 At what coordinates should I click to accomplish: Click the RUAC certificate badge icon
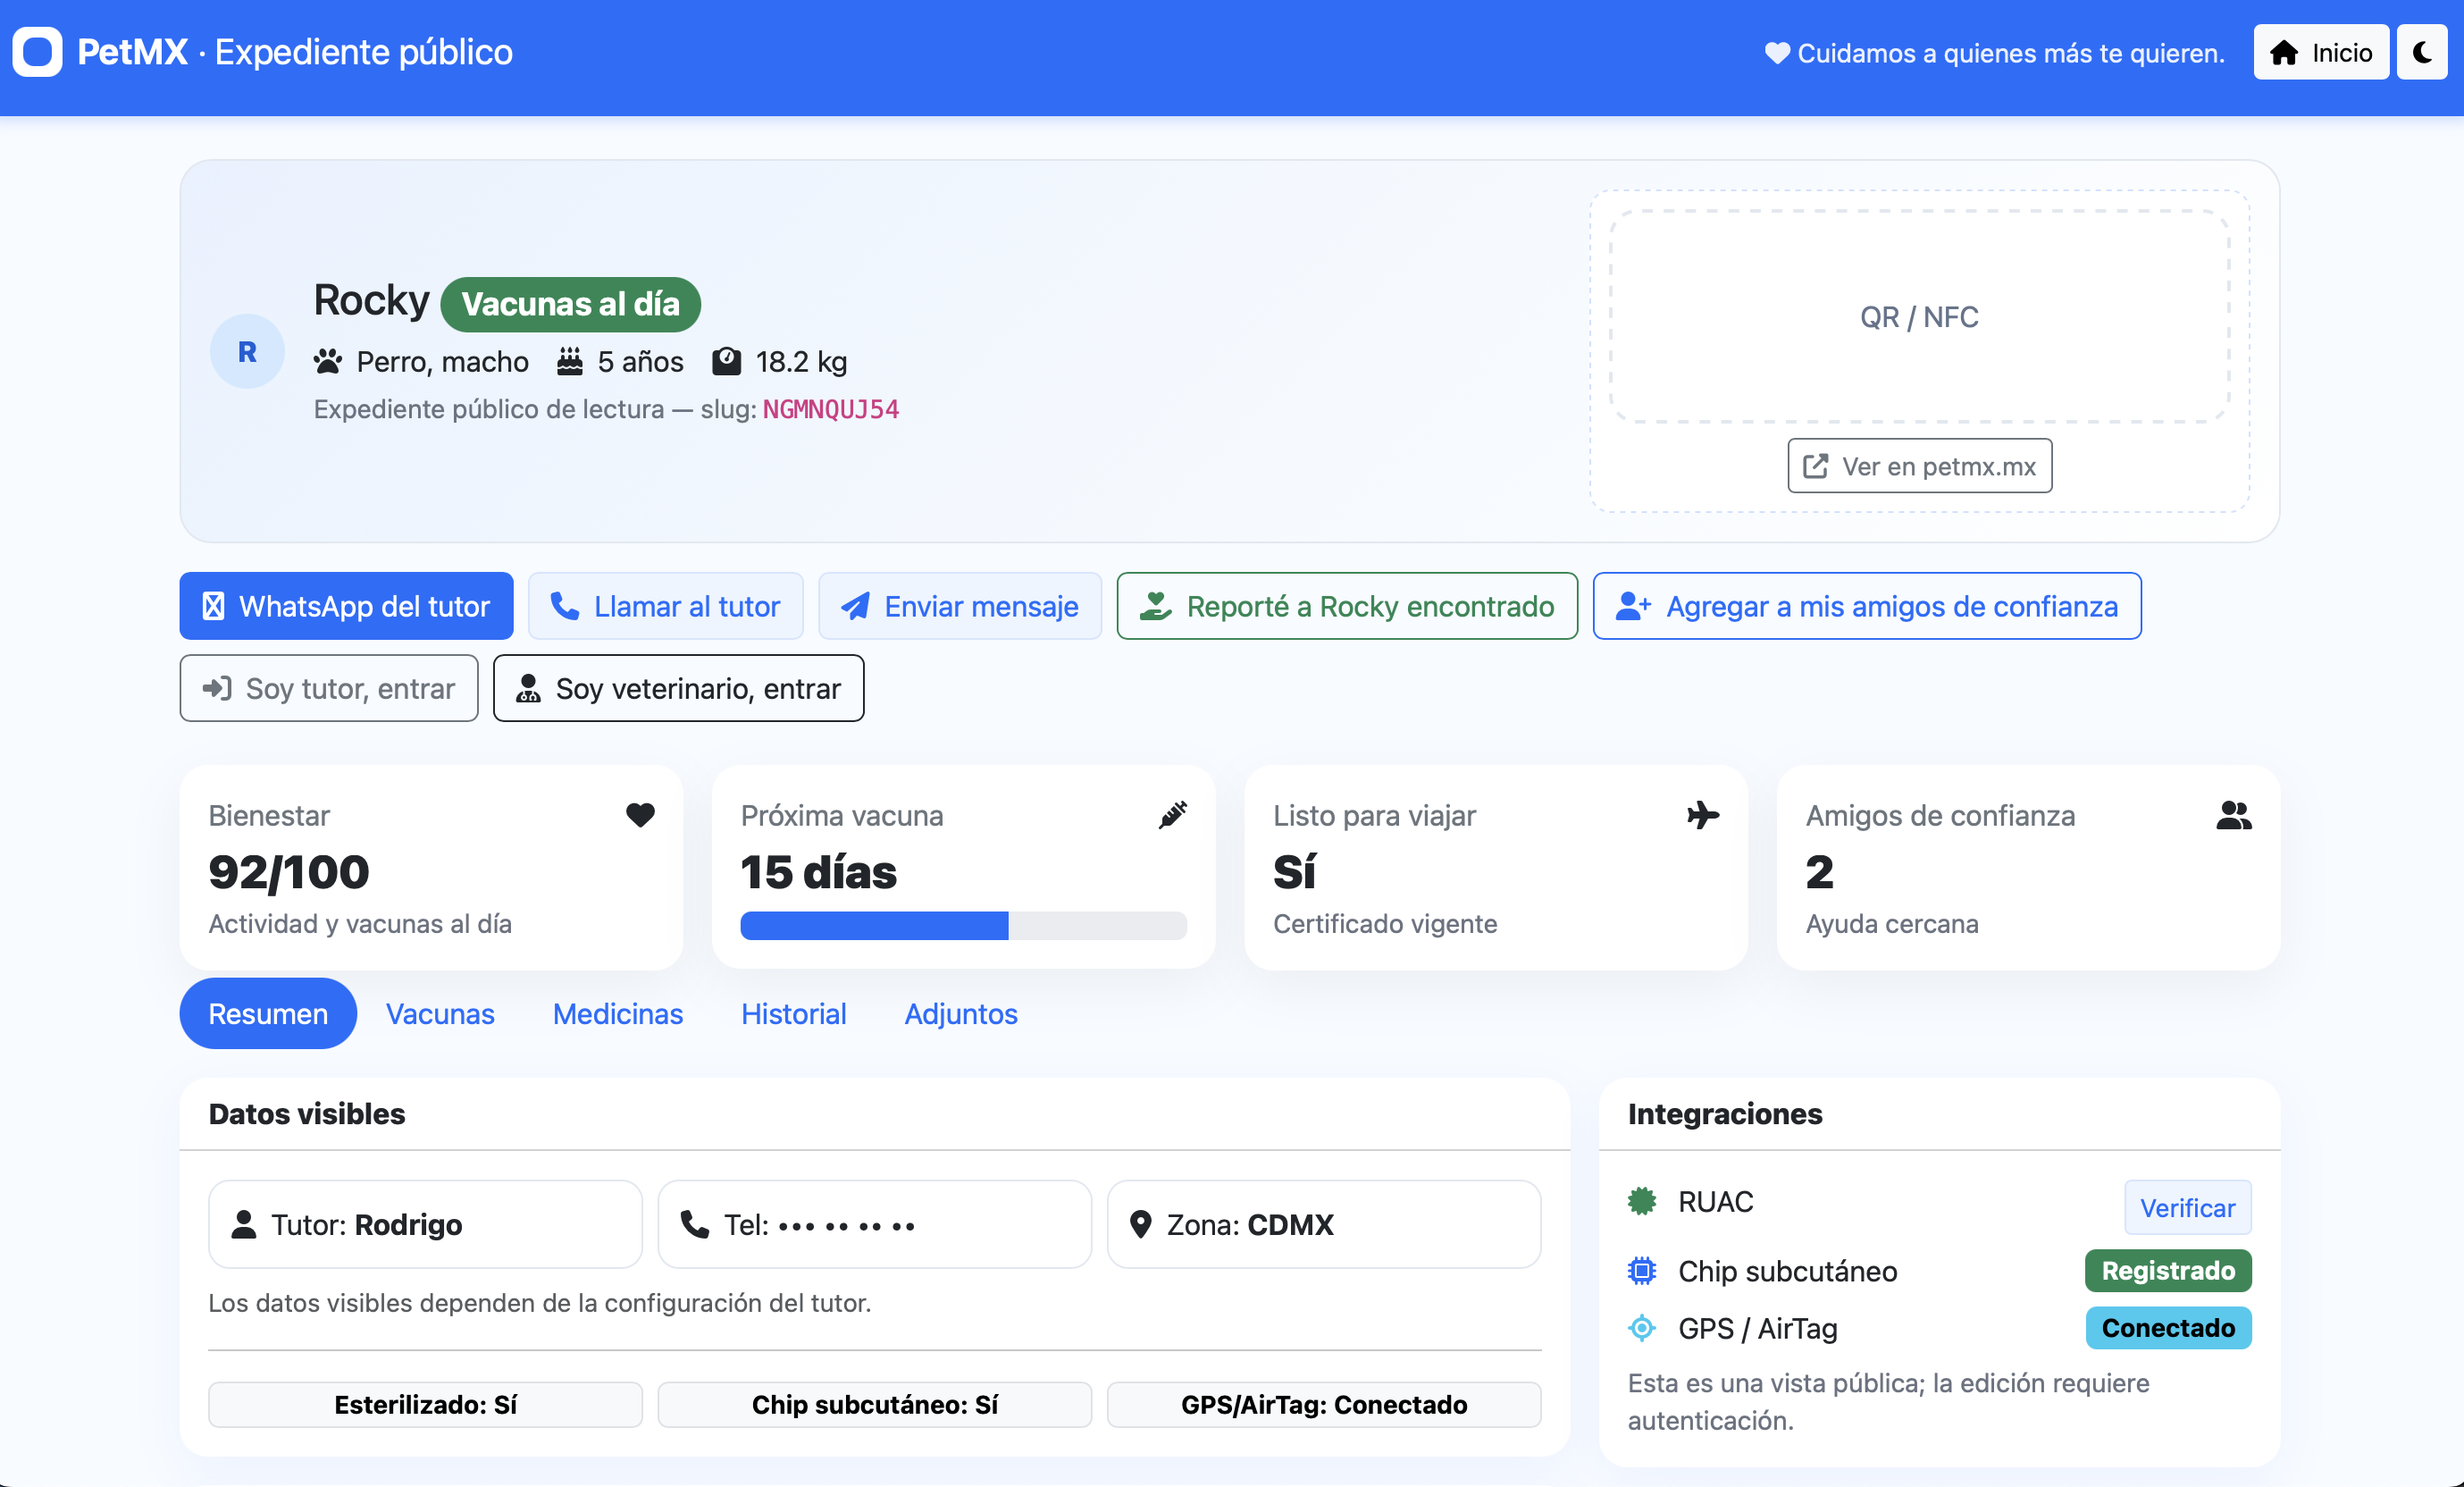[1642, 1201]
